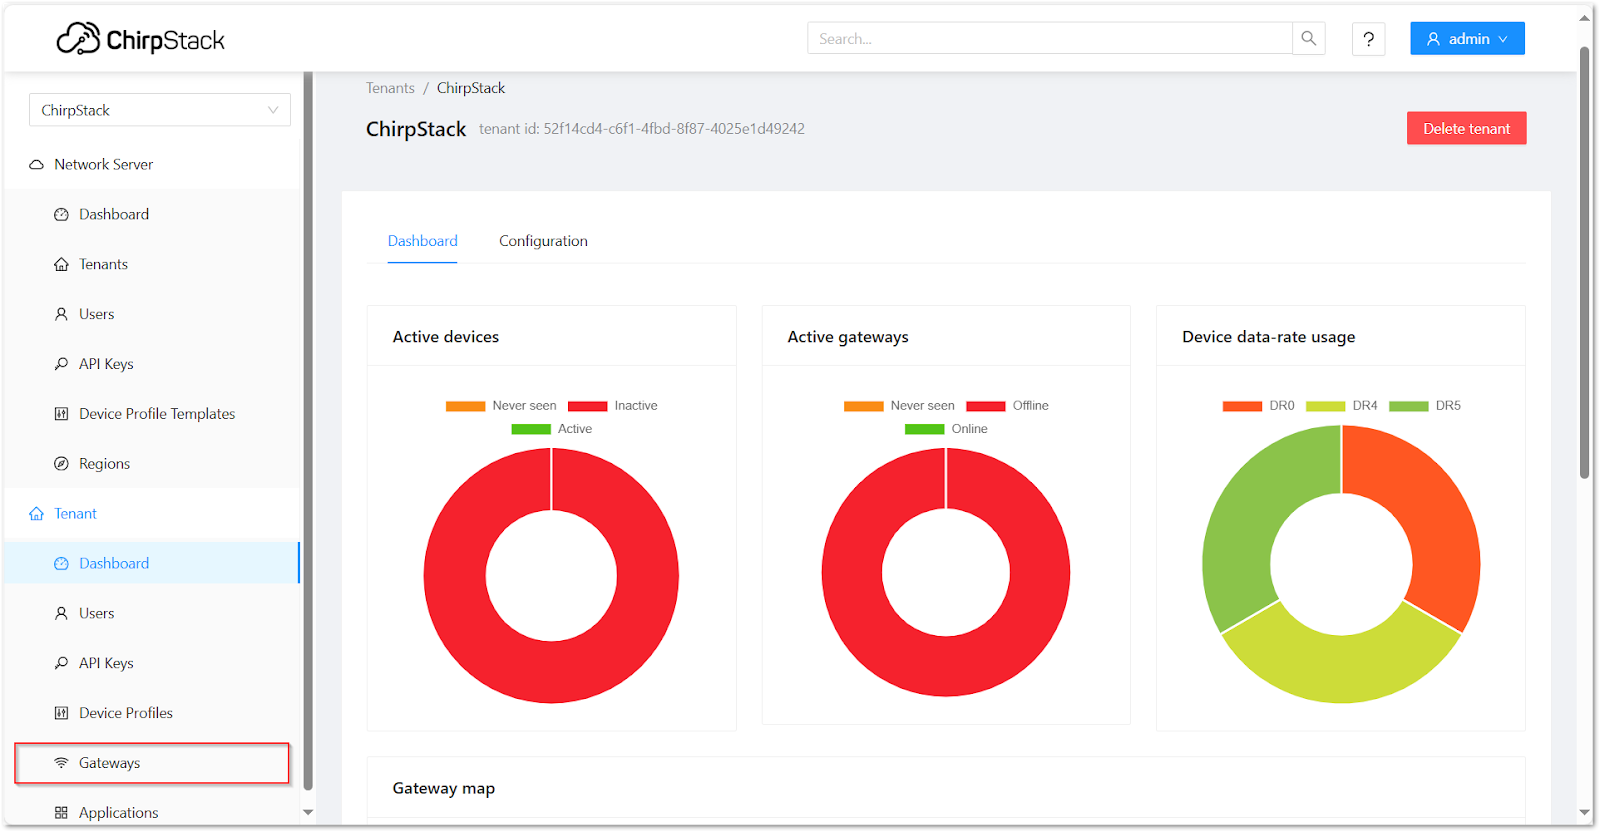The image size is (1600, 832).
Task: Toggle DR4 legend in data-rate chart
Action: 1342,406
